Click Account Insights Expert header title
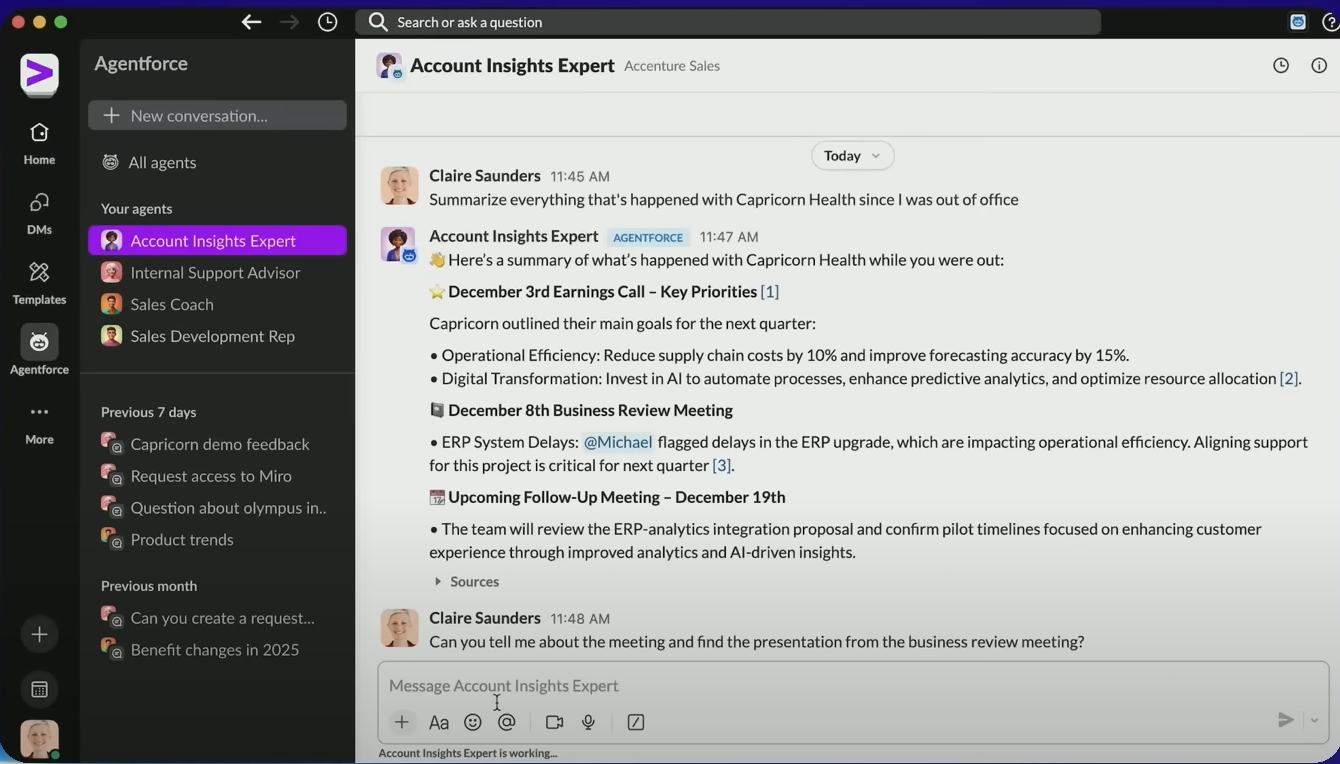Image resolution: width=1340 pixels, height=764 pixels. coord(512,65)
